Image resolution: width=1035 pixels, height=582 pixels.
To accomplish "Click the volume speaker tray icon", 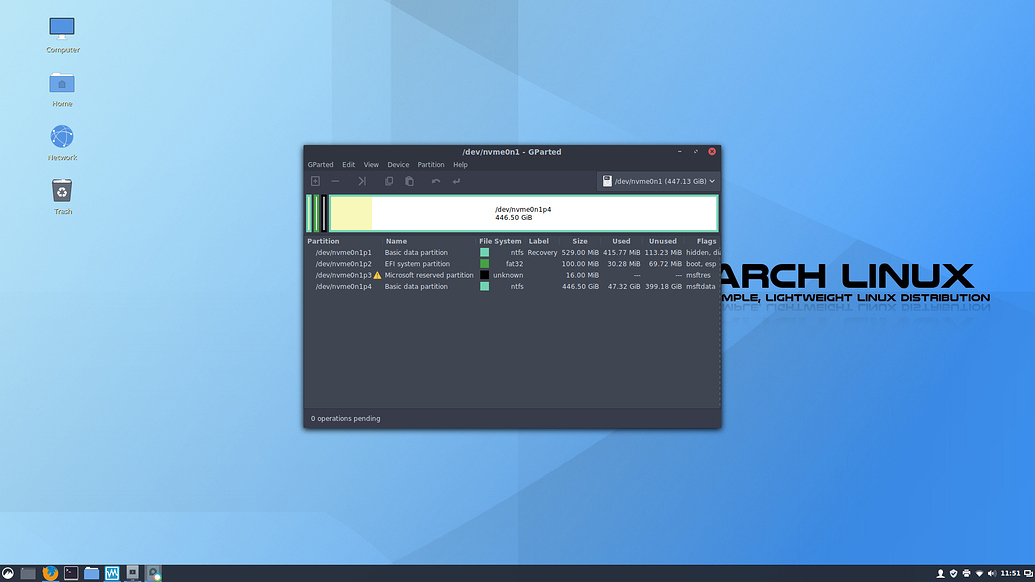I will [x=992, y=573].
